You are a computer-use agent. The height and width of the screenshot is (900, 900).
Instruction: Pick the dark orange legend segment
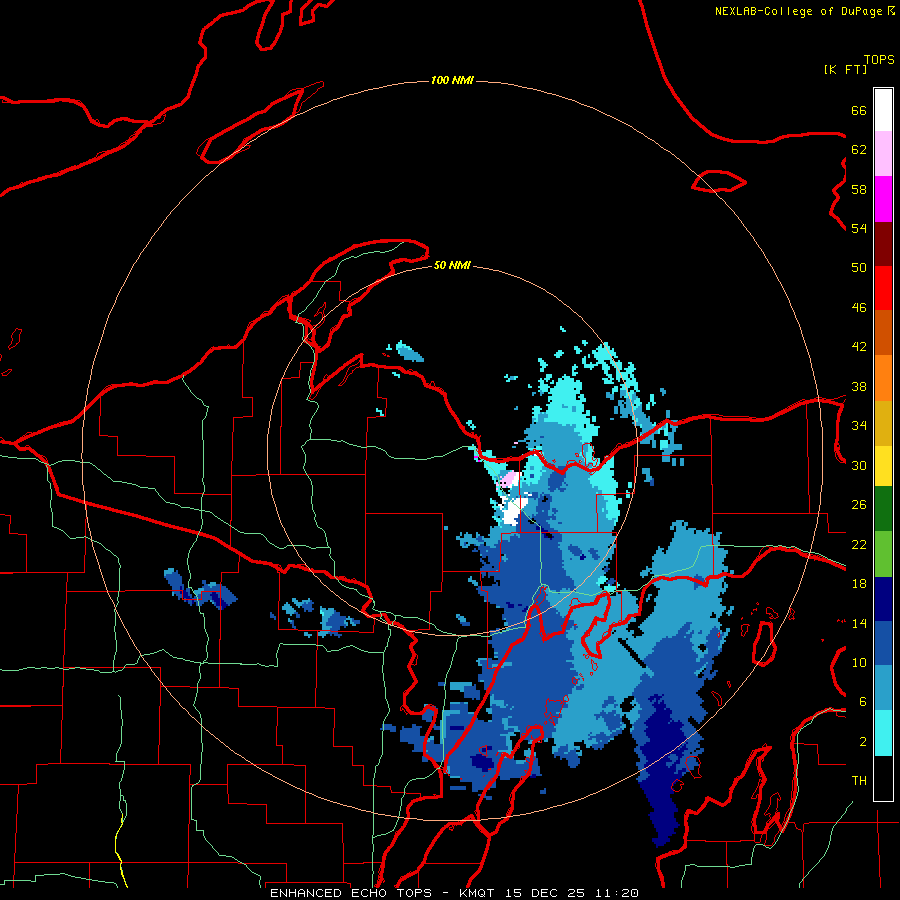click(883, 333)
